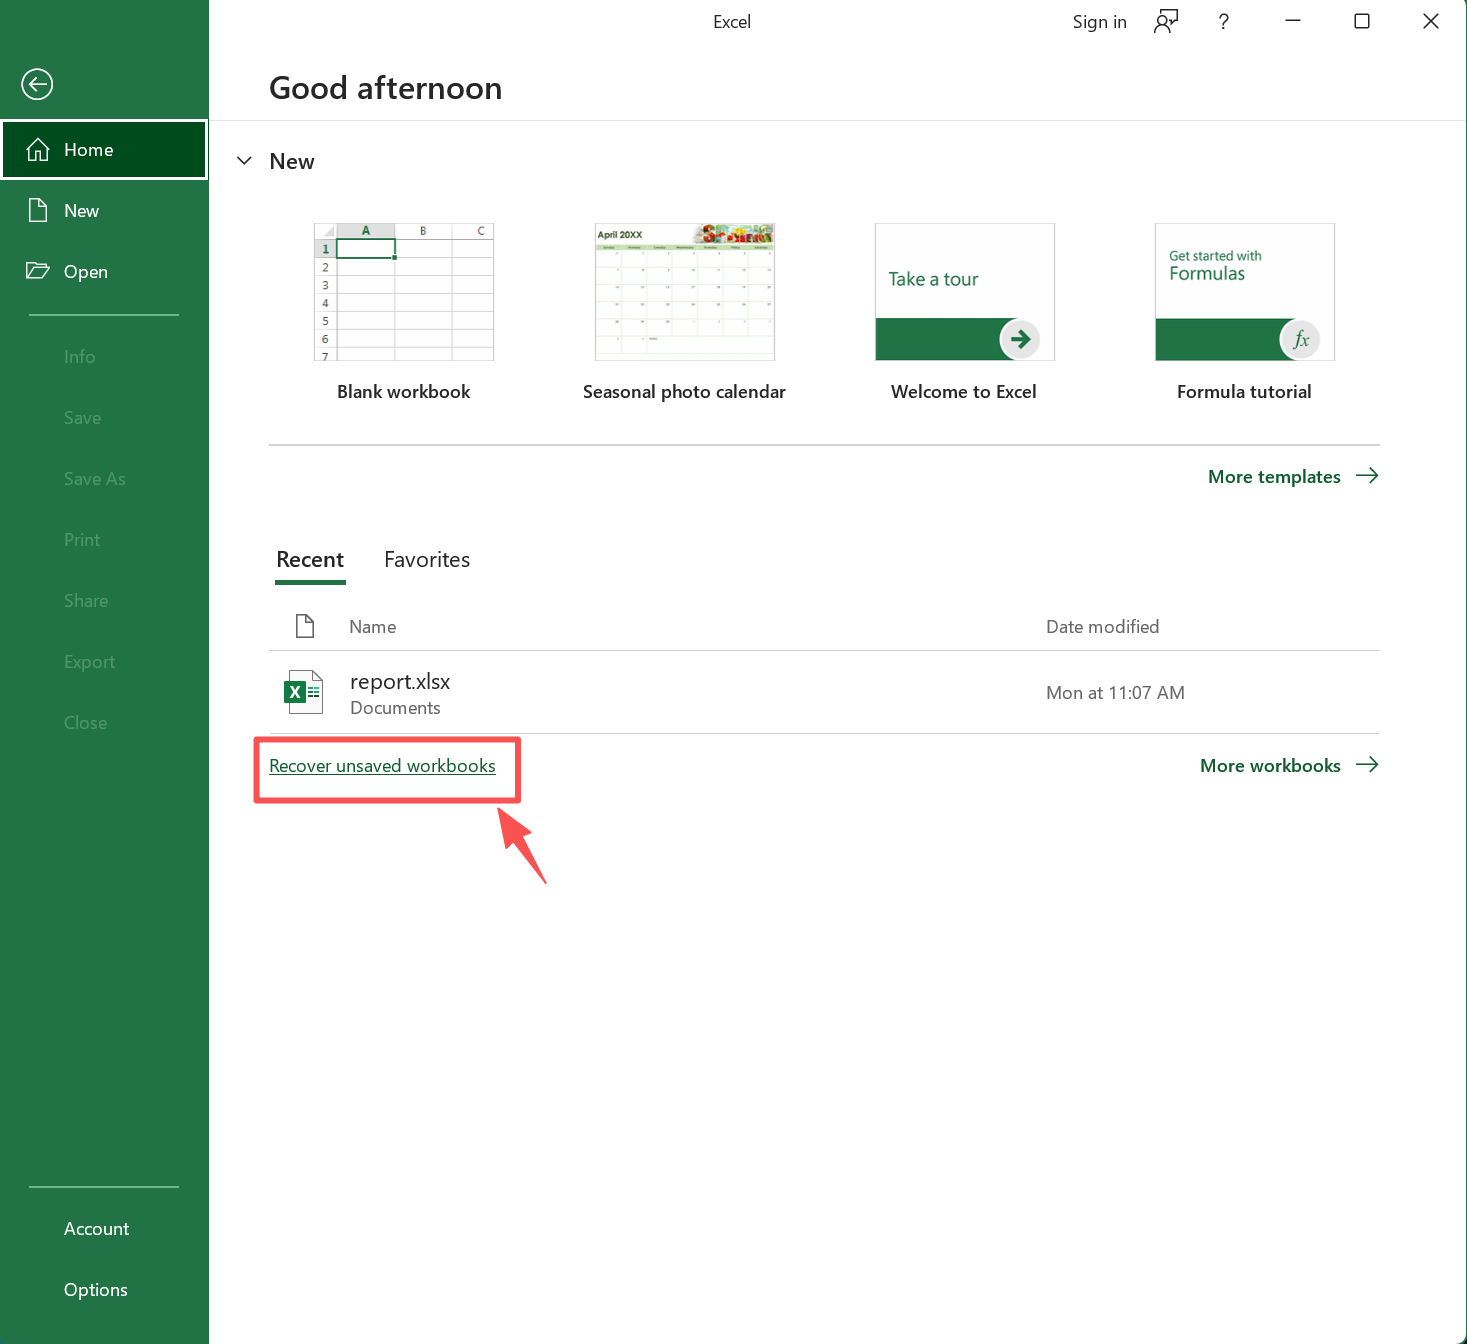
Task: Open the Formula tutorial thumbnail
Action: pyautogui.click(x=1245, y=292)
